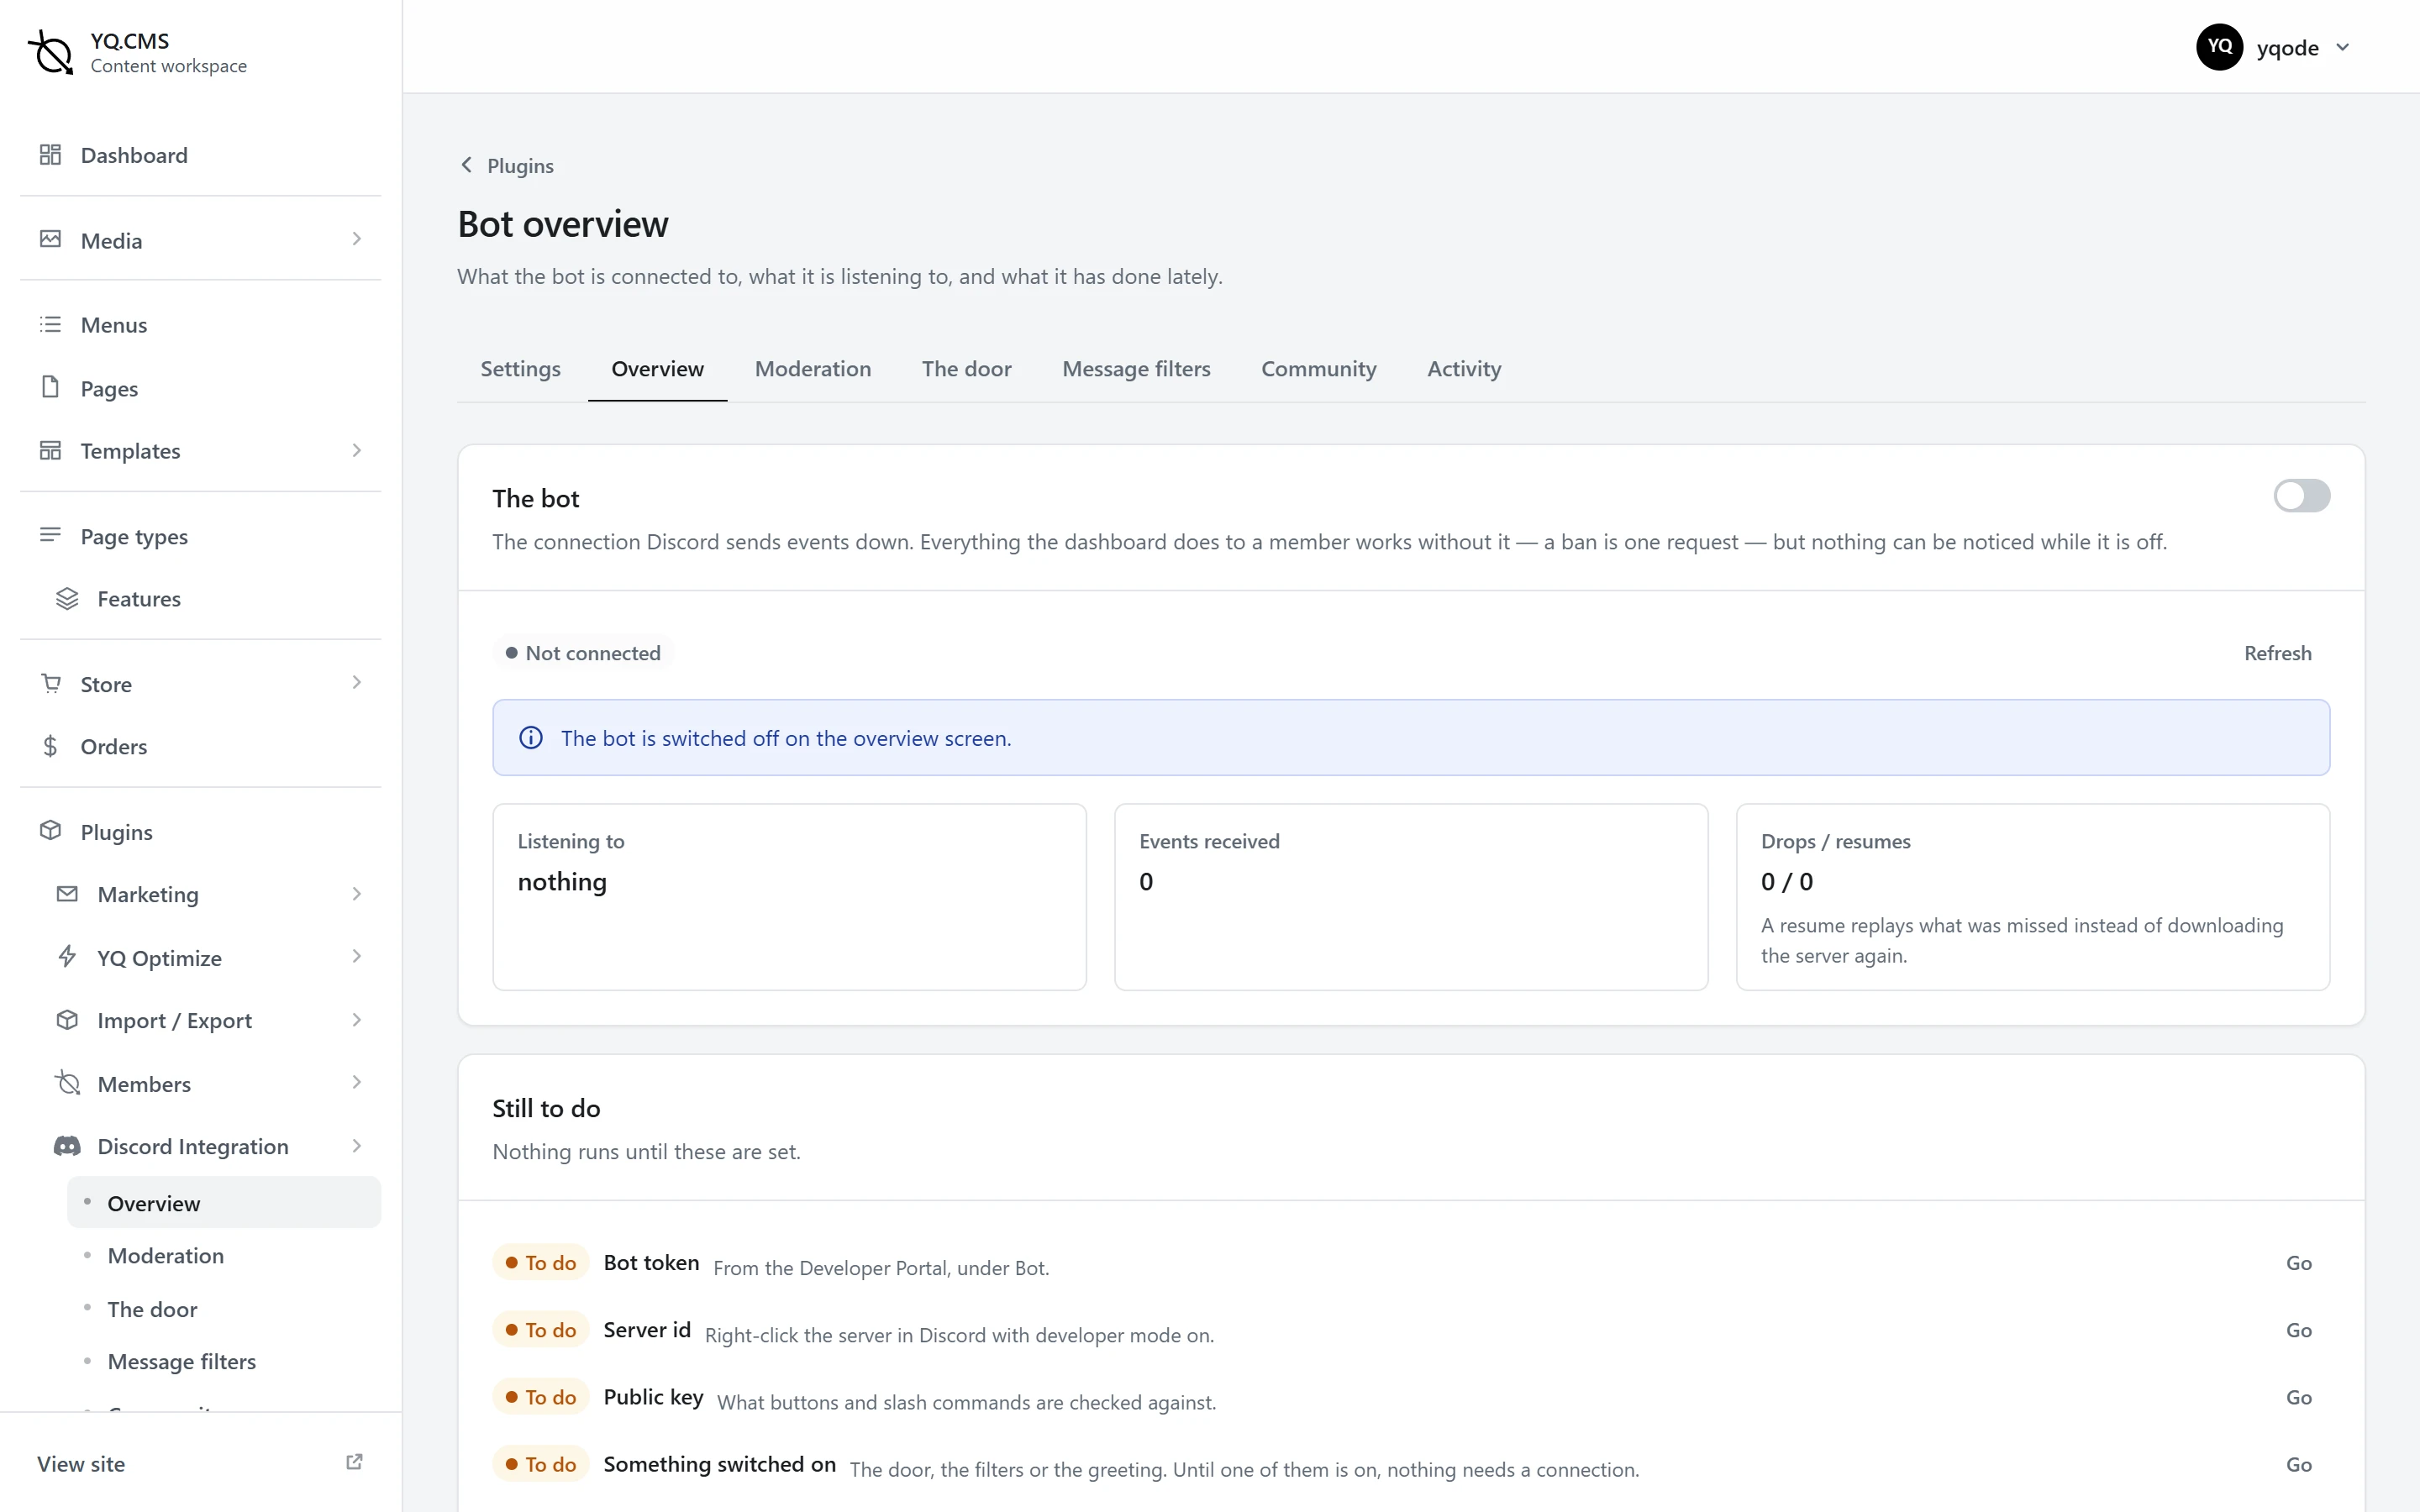Expand the YQ Optimize submenu chevron
Image resolution: width=2420 pixels, height=1512 pixels.
point(357,957)
